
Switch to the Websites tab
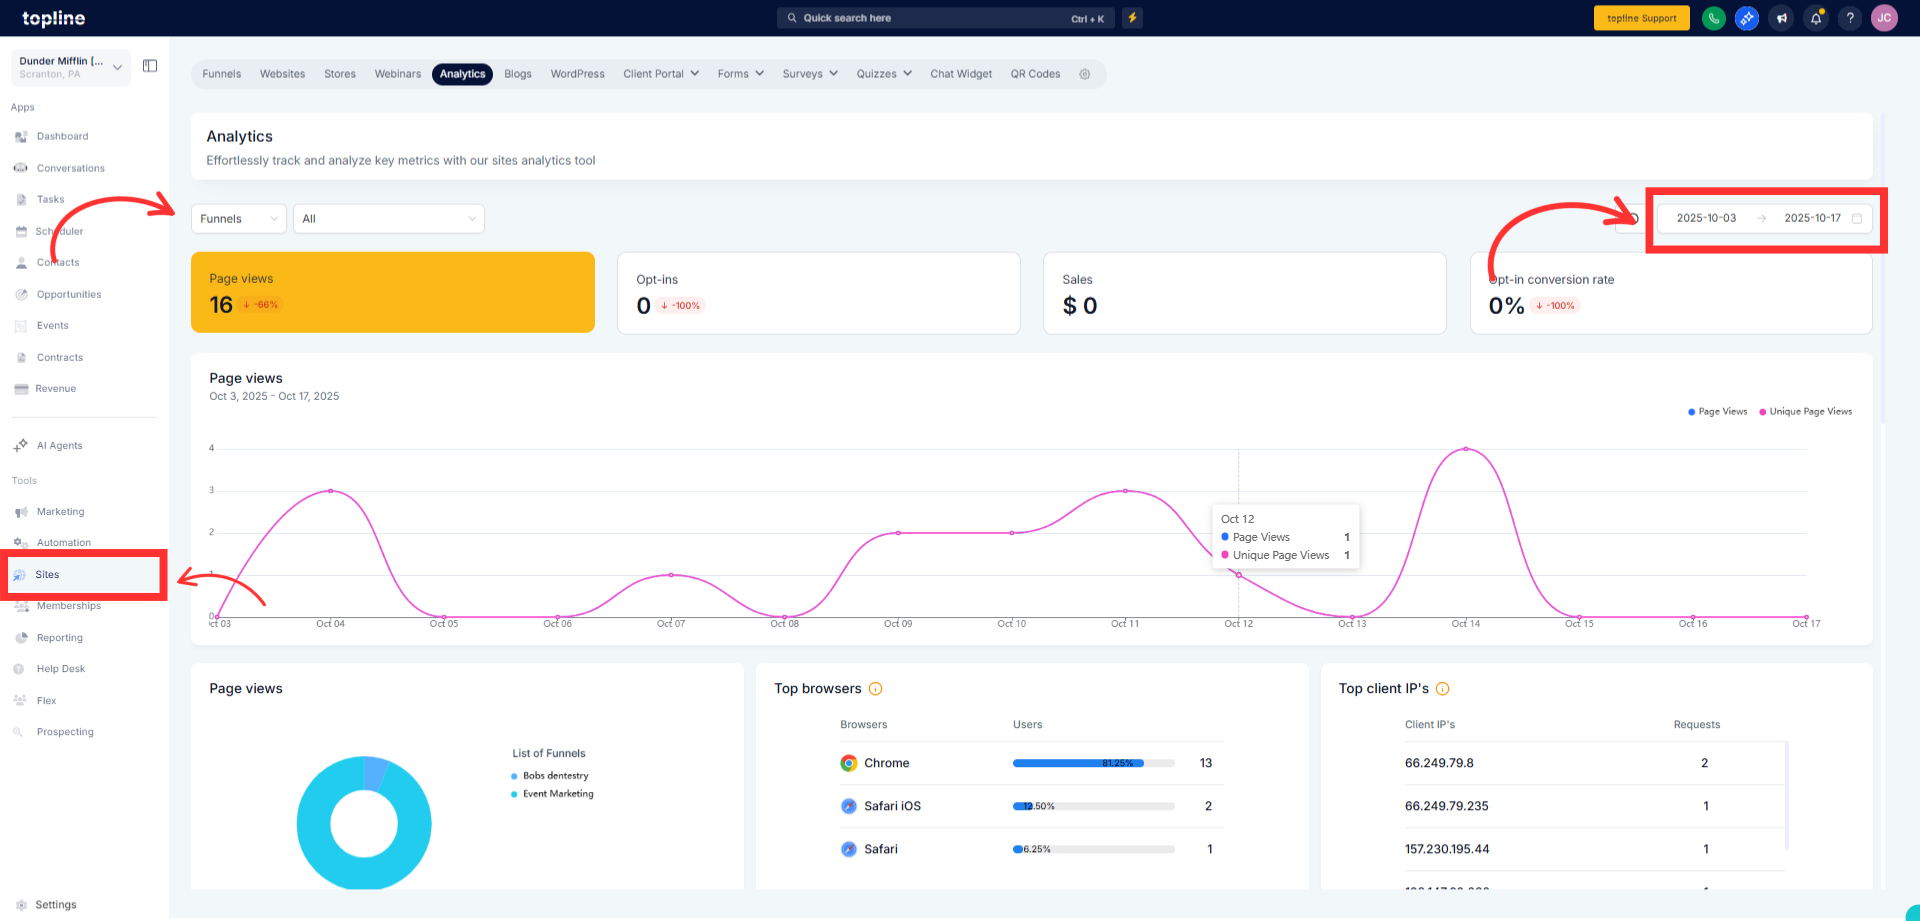[x=282, y=74]
